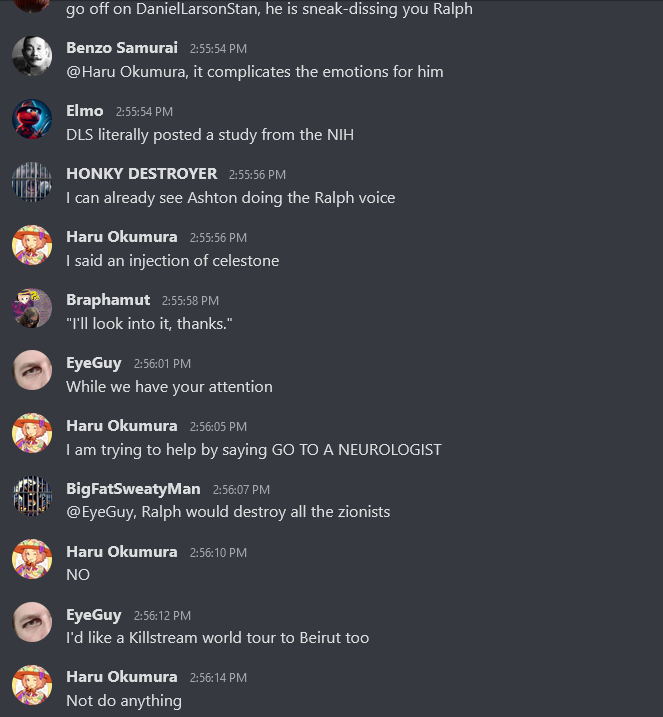
Task: Open the HONKY DESTROYER username profile
Action: tap(142, 174)
